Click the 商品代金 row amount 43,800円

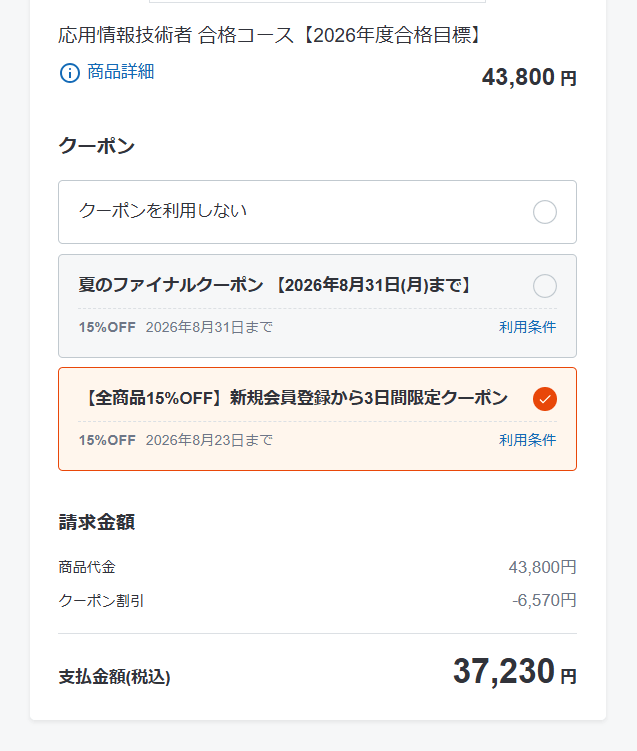[542, 567]
